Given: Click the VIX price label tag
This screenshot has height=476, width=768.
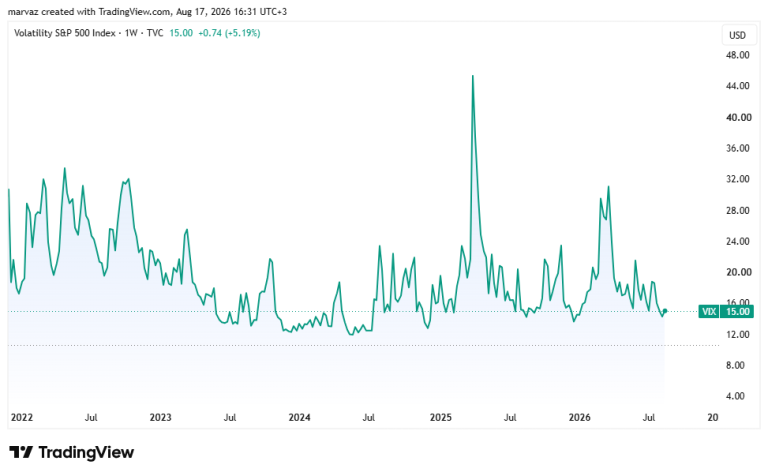Looking at the screenshot, I should coord(709,311).
